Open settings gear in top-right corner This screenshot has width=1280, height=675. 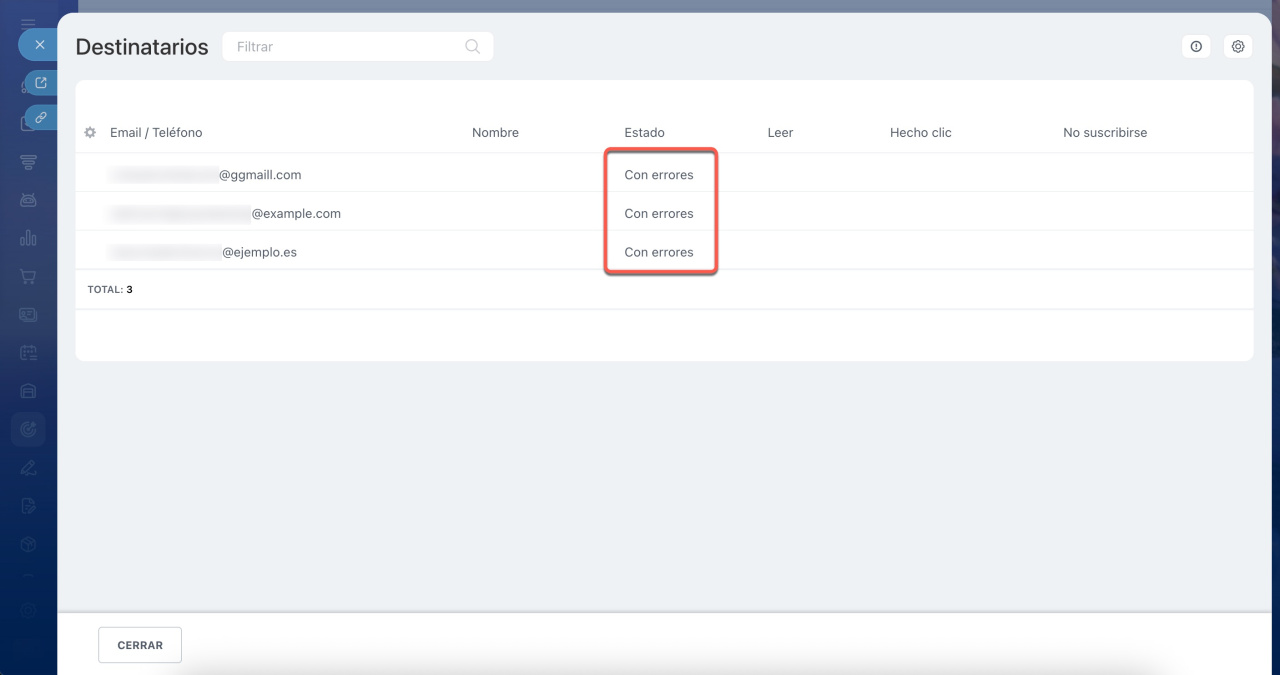1238,47
